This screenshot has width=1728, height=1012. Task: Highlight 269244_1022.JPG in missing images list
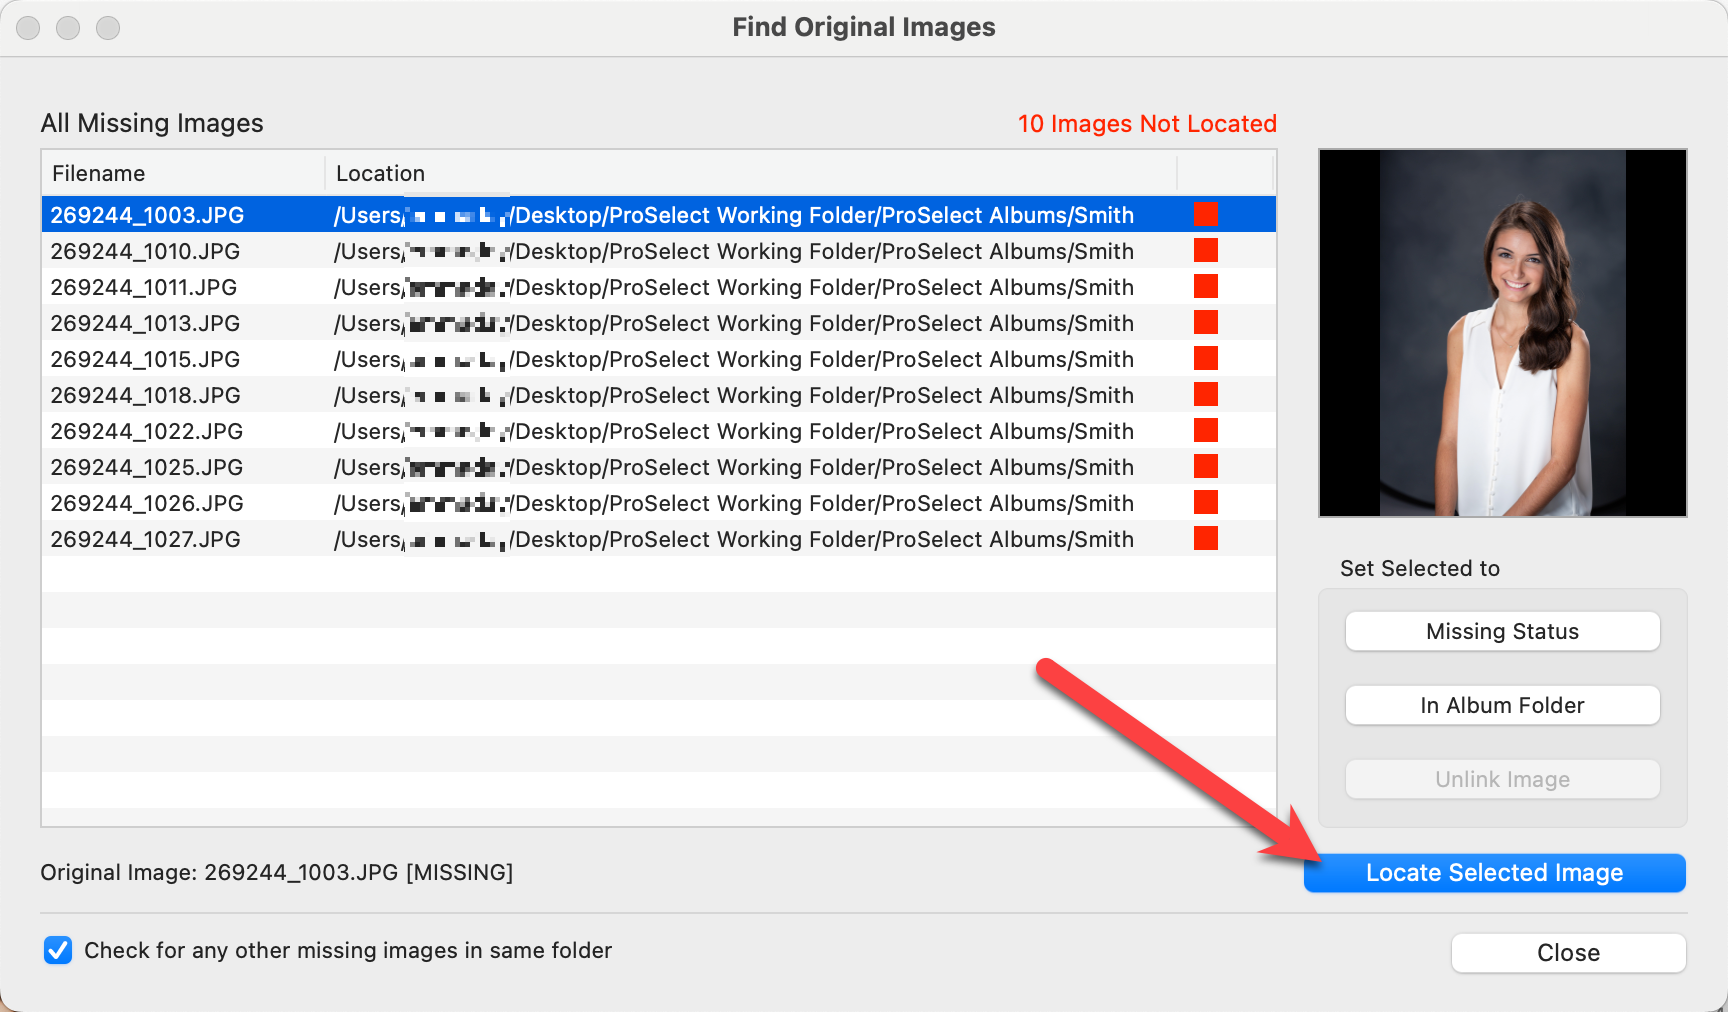(x=146, y=432)
